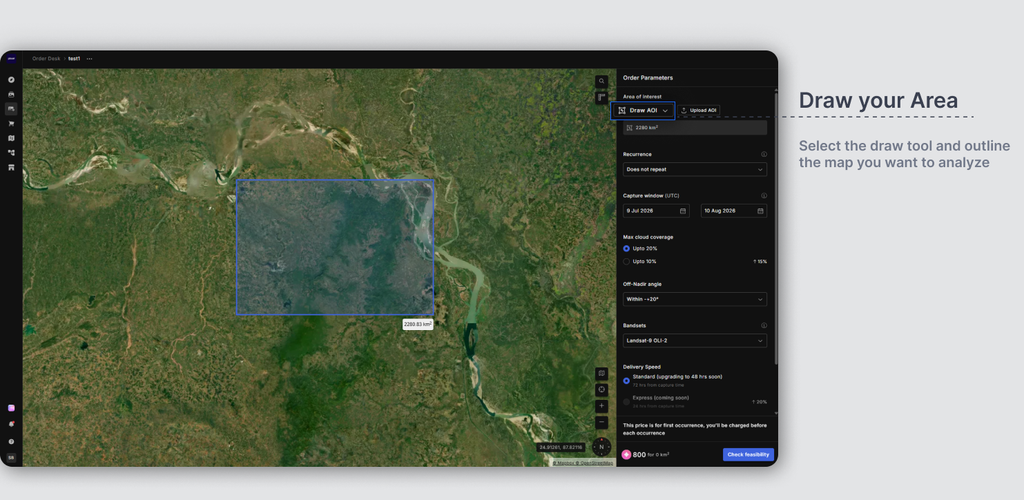Click the recenter target icon on the map
The height and width of the screenshot is (500, 1024).
point(601,390)
